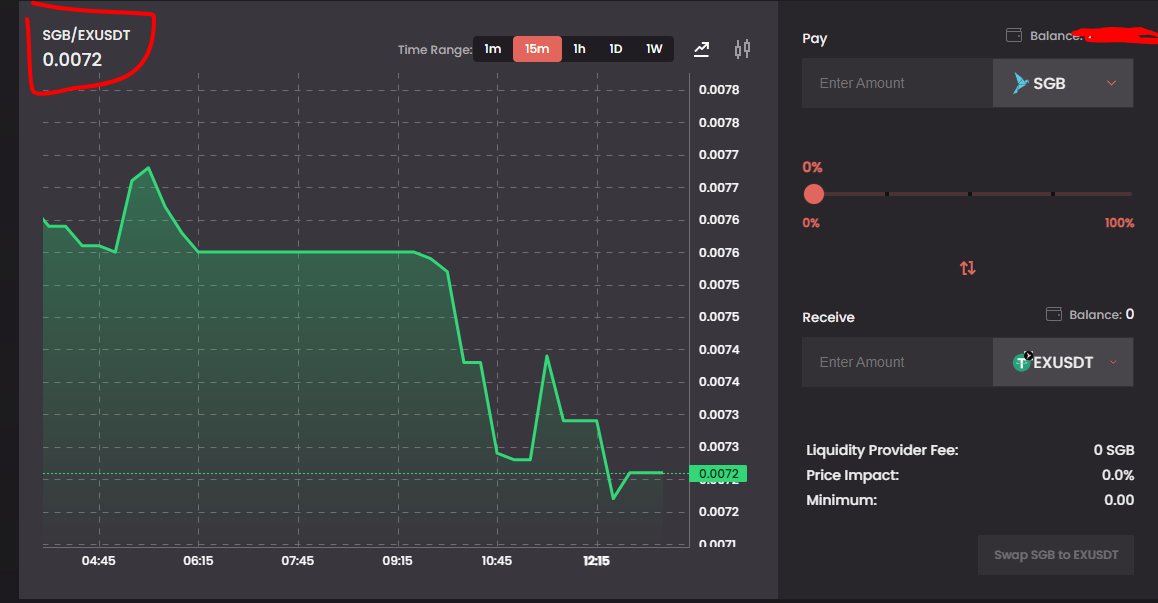Viewport: 1158px width, 603px height.
Task: Click the Pay Enter Amount field
Action: [x=897, y=84]
